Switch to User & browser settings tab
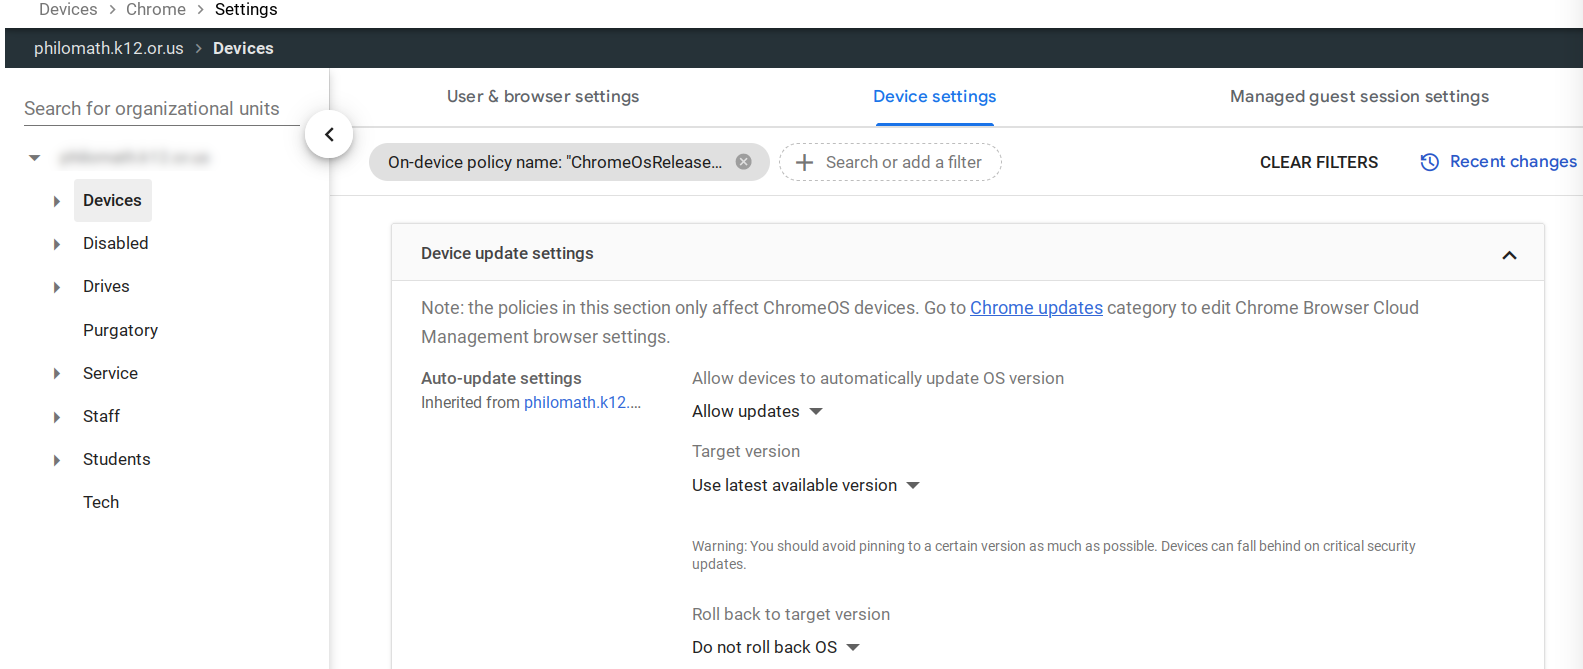Image resolution: width=1583 pixels, height=669 pixels. [543, 97]
